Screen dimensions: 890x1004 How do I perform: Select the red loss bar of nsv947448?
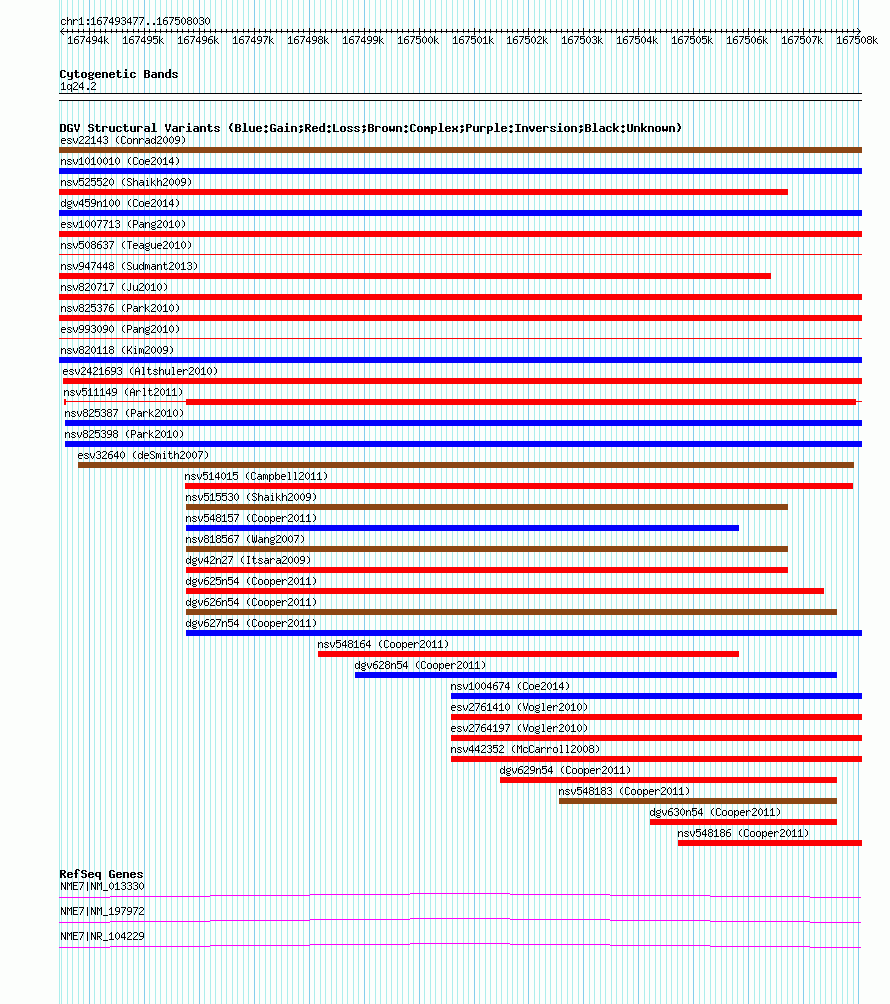(x=415, y=276)
